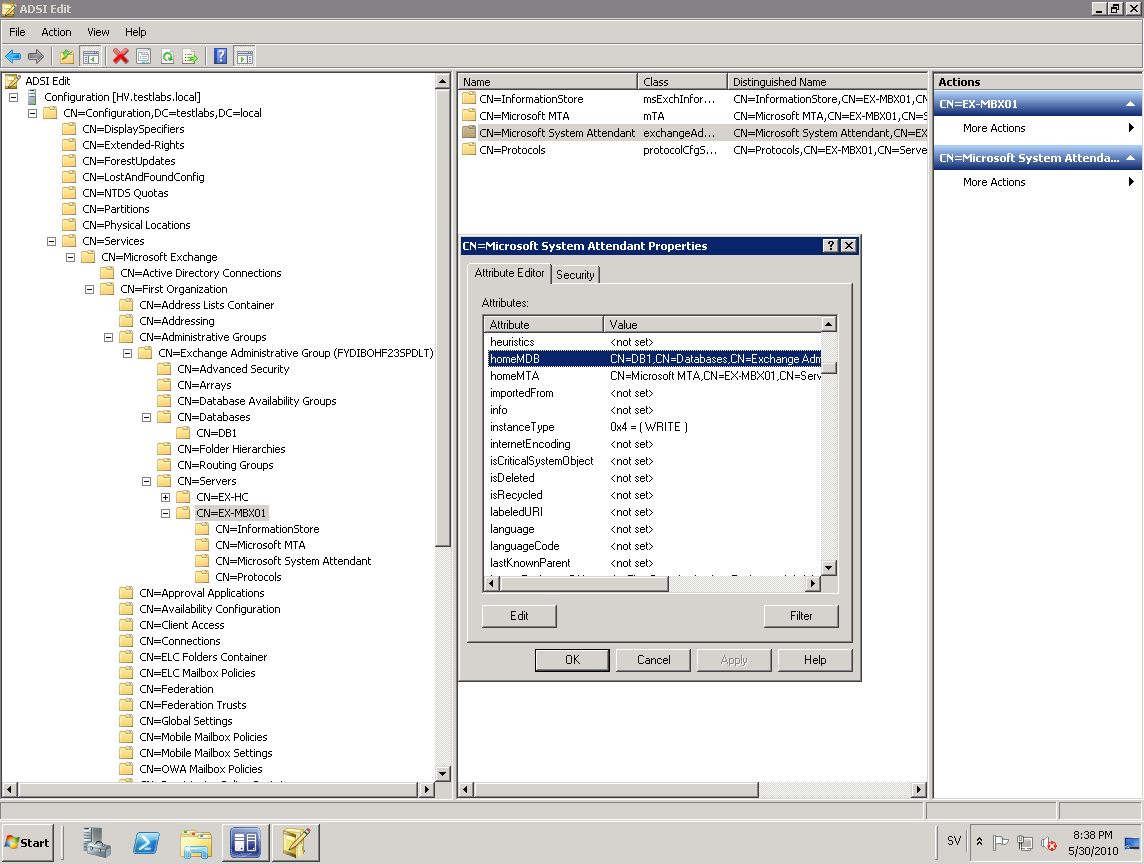
Task: Switch to the Security tab
Action: 575,274
